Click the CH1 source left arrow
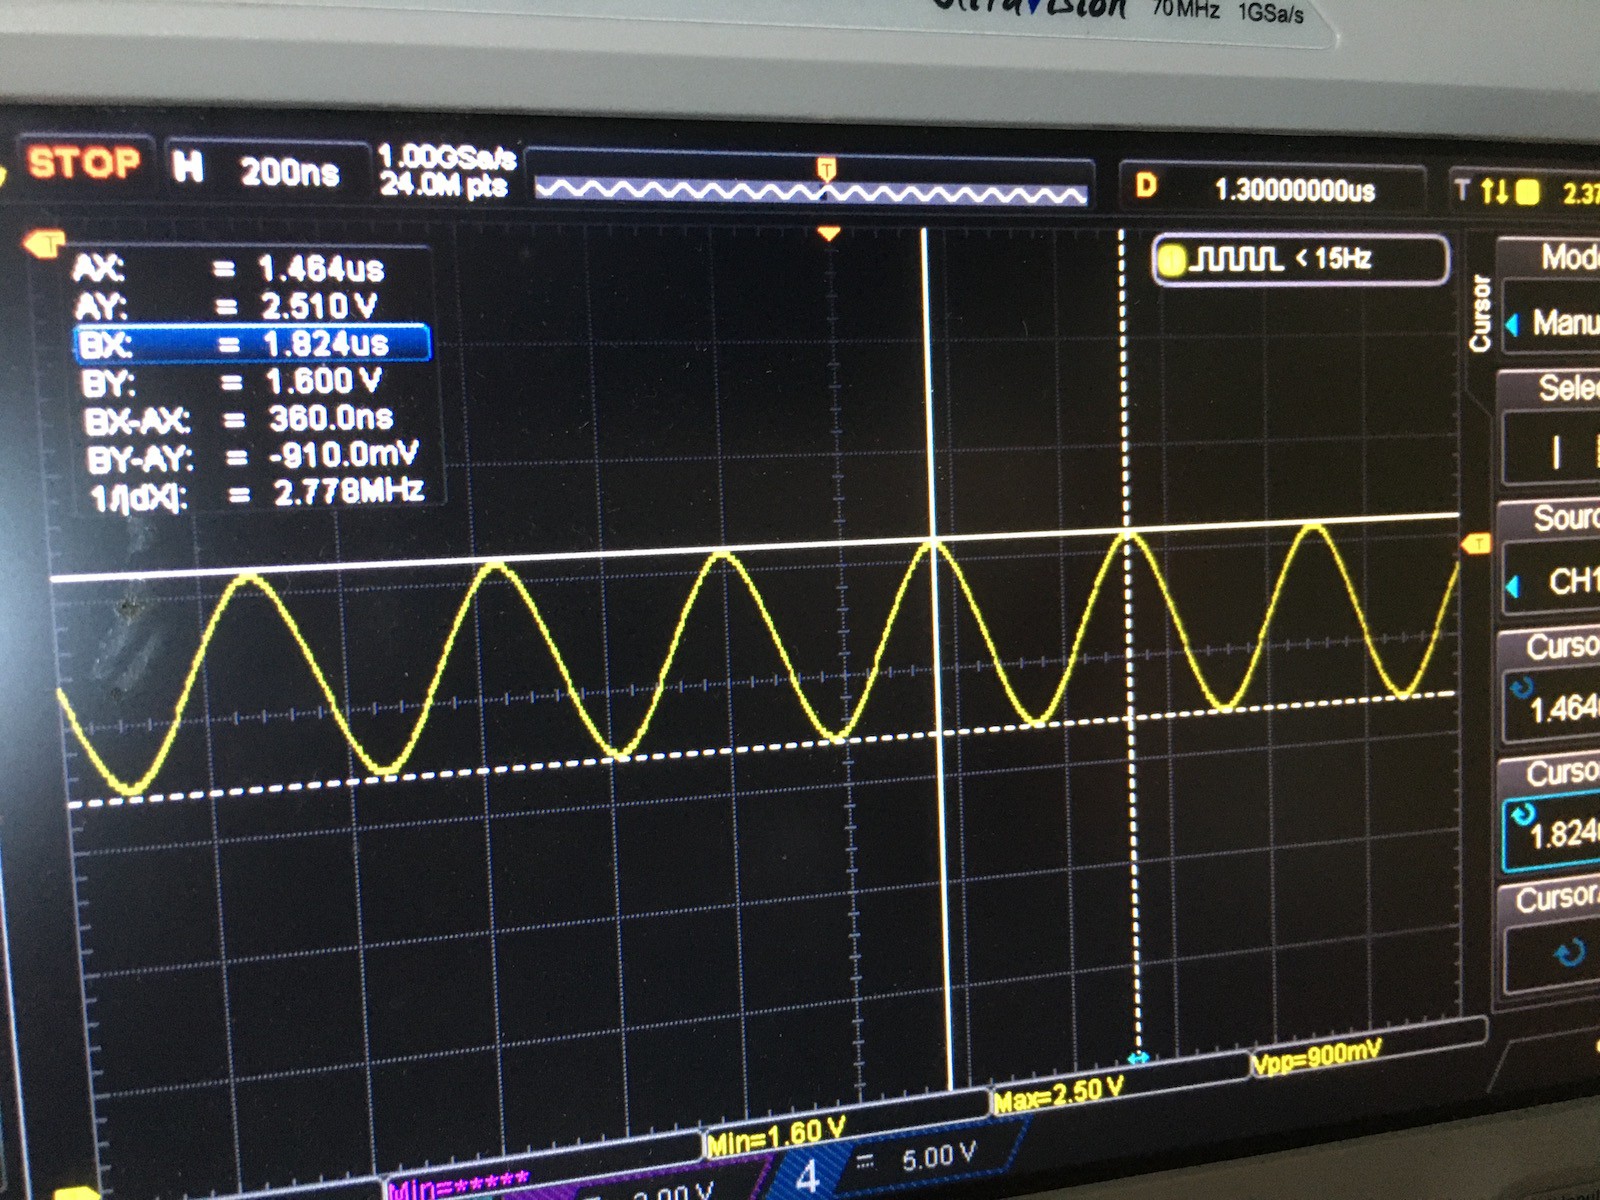1600x1200 pixels. (x=1512, y=586)
